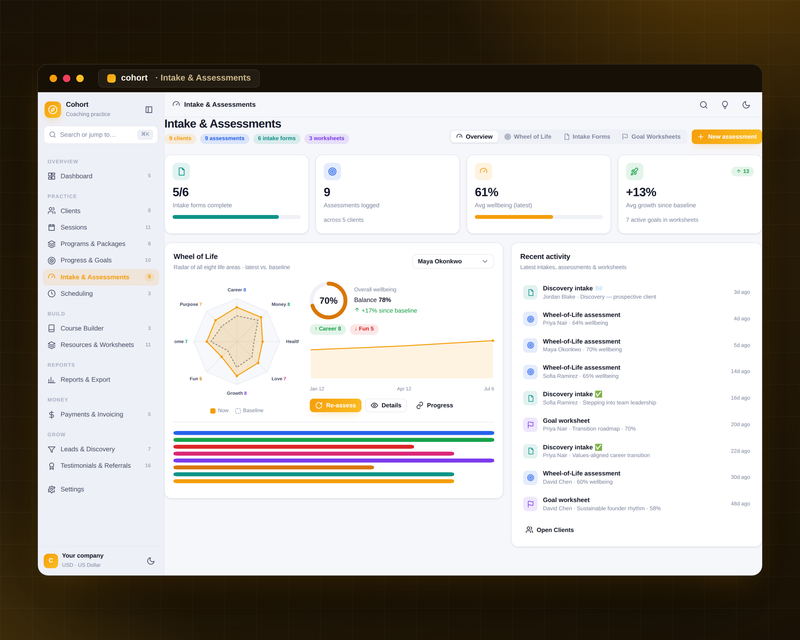Screen dimensions: 800x640
Task: Click the Details eye button
Action: coord(386,405)
